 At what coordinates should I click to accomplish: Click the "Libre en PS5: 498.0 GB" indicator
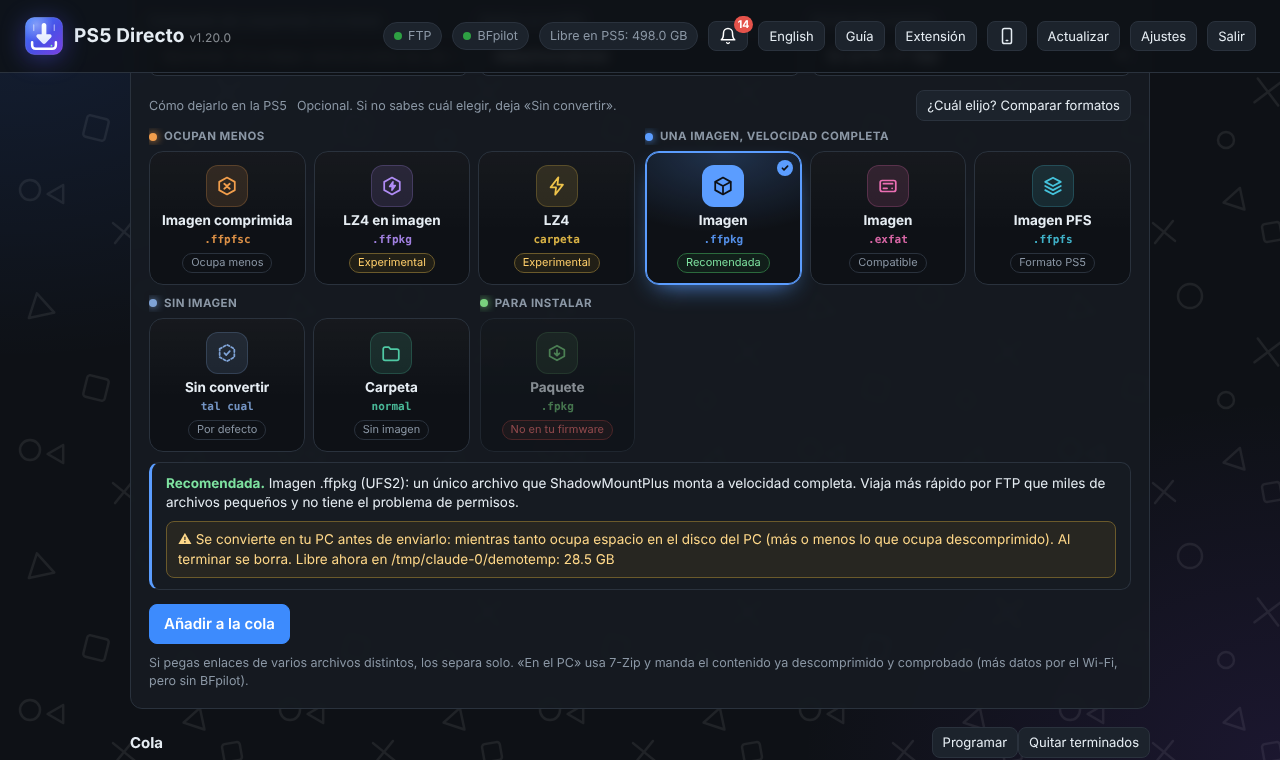(618, 36)
